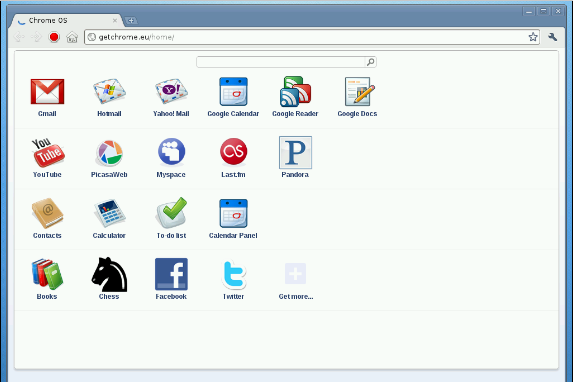Open the Chess knight icon
Screen dimensions: 573x382
click(109, 275)
